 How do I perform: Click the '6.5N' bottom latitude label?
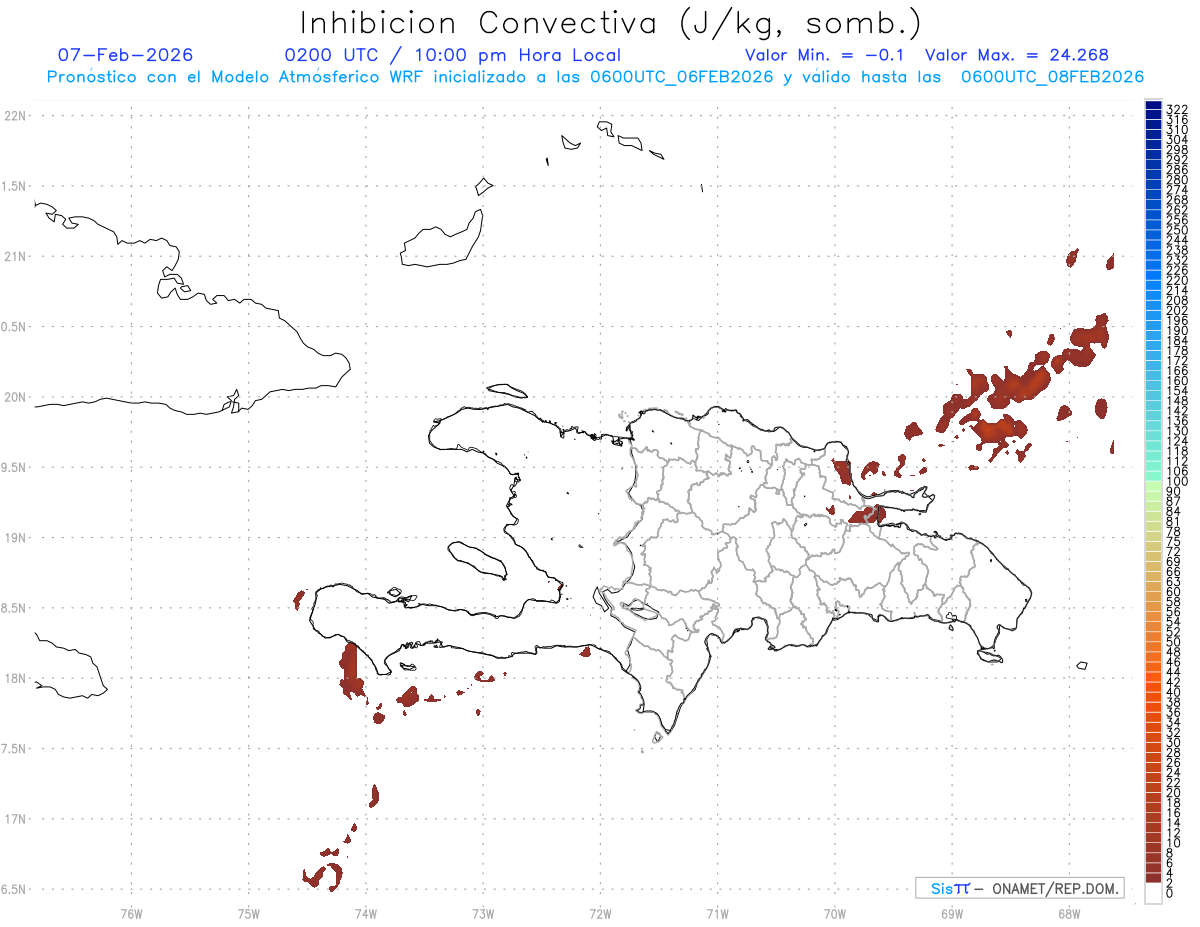click(15, 889)
